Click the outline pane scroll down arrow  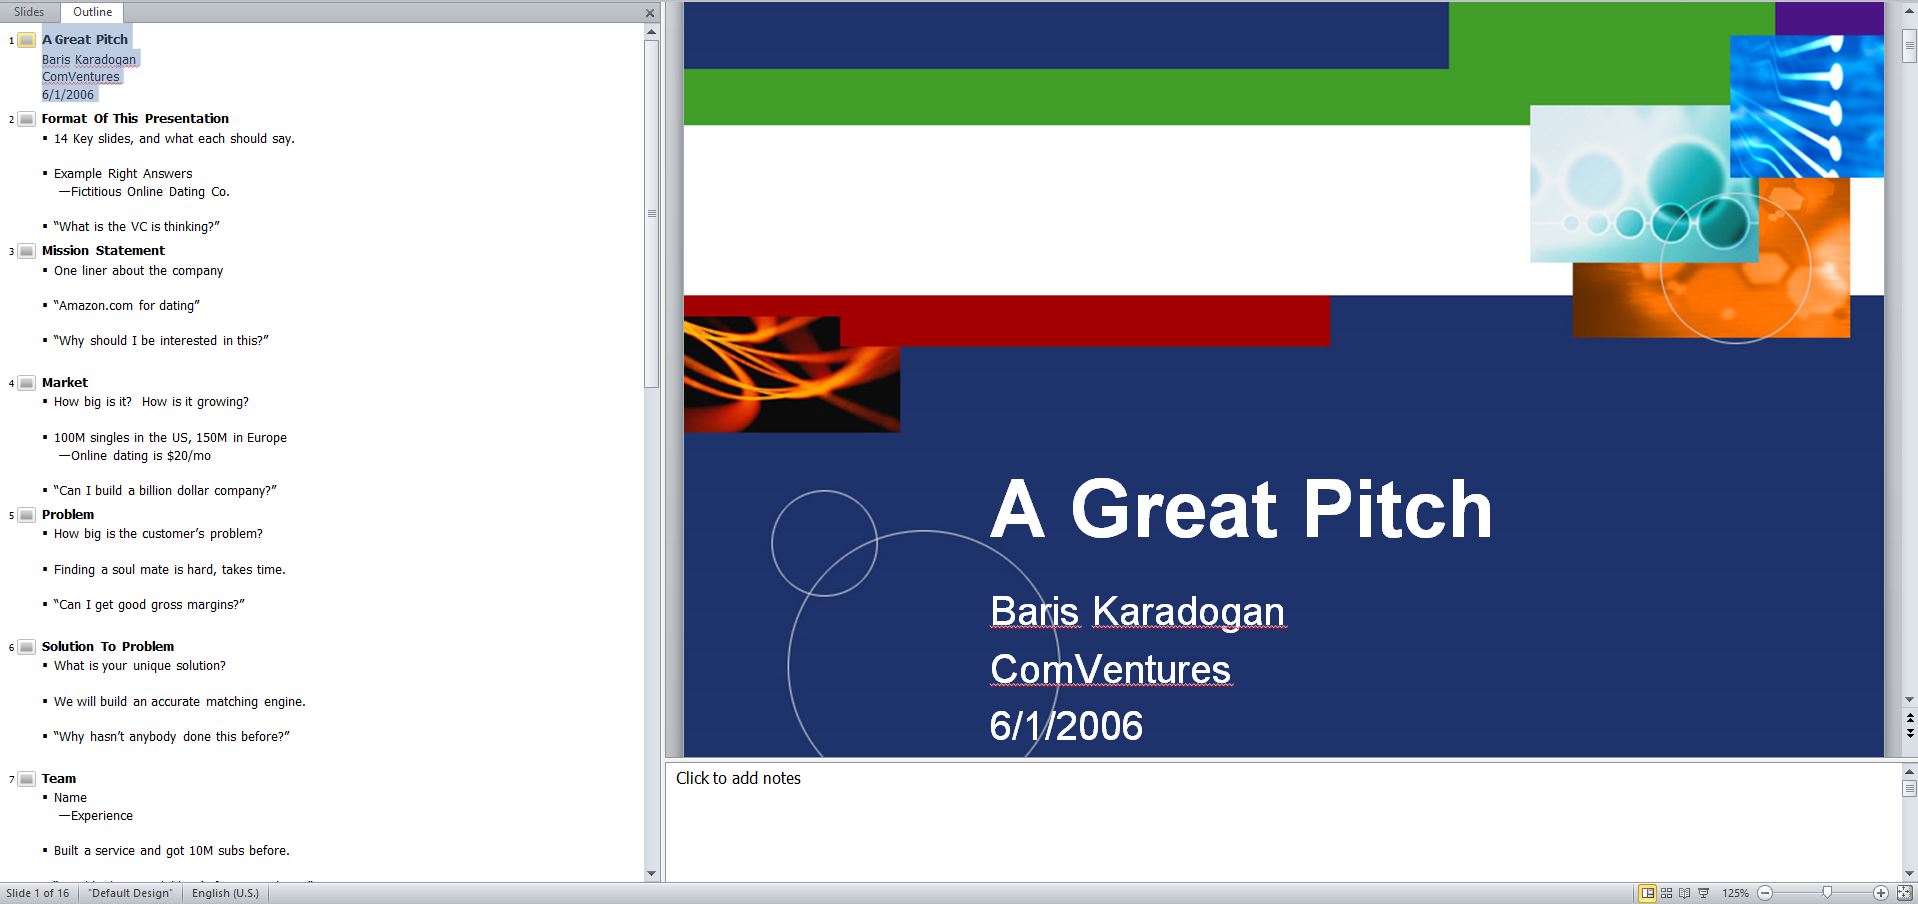[651, 873]
